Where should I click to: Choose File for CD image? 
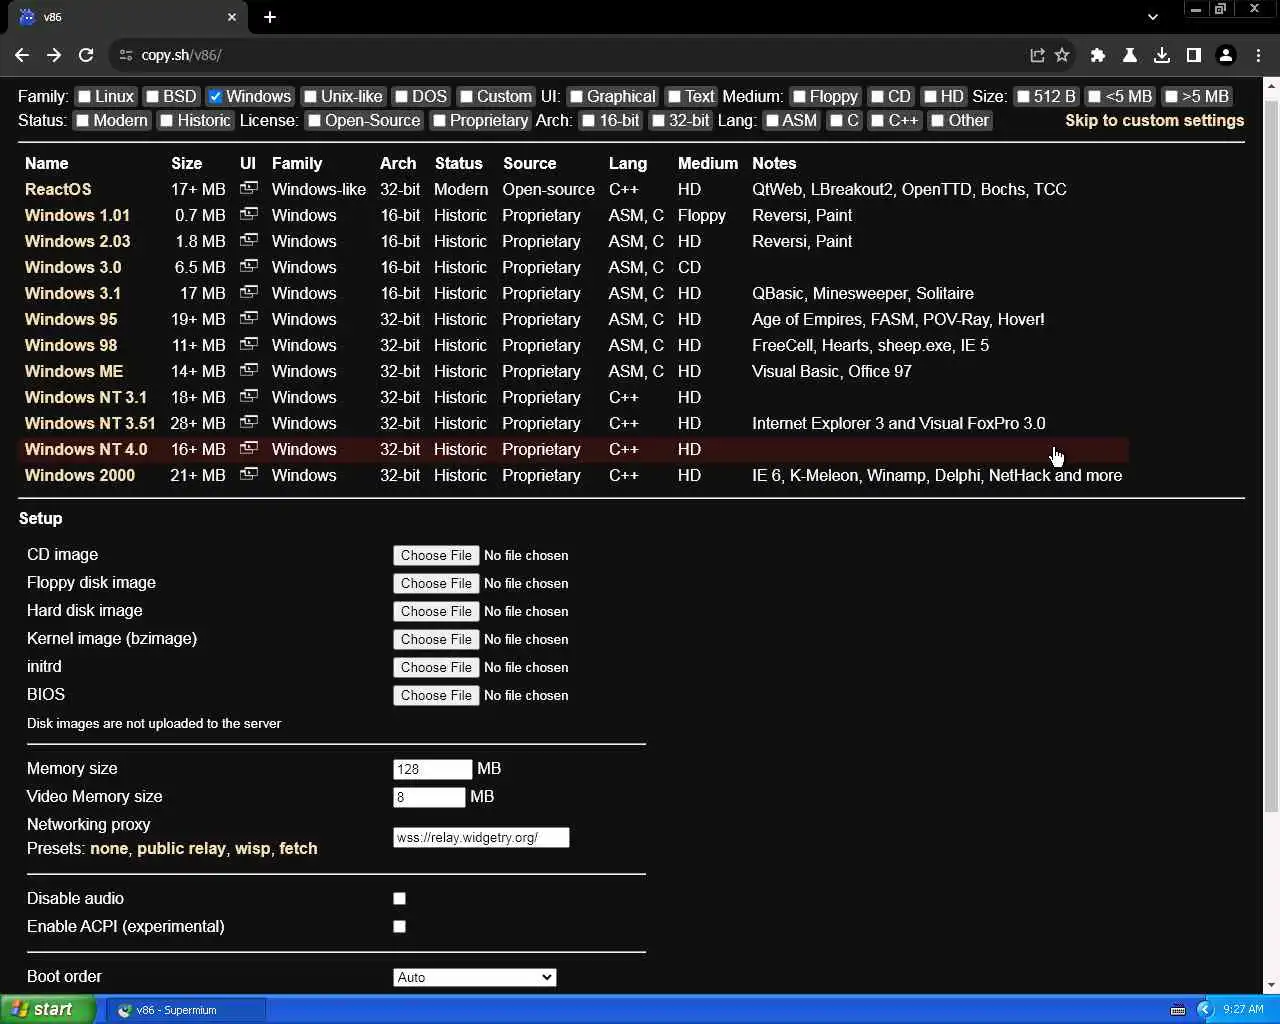[436, 555]
